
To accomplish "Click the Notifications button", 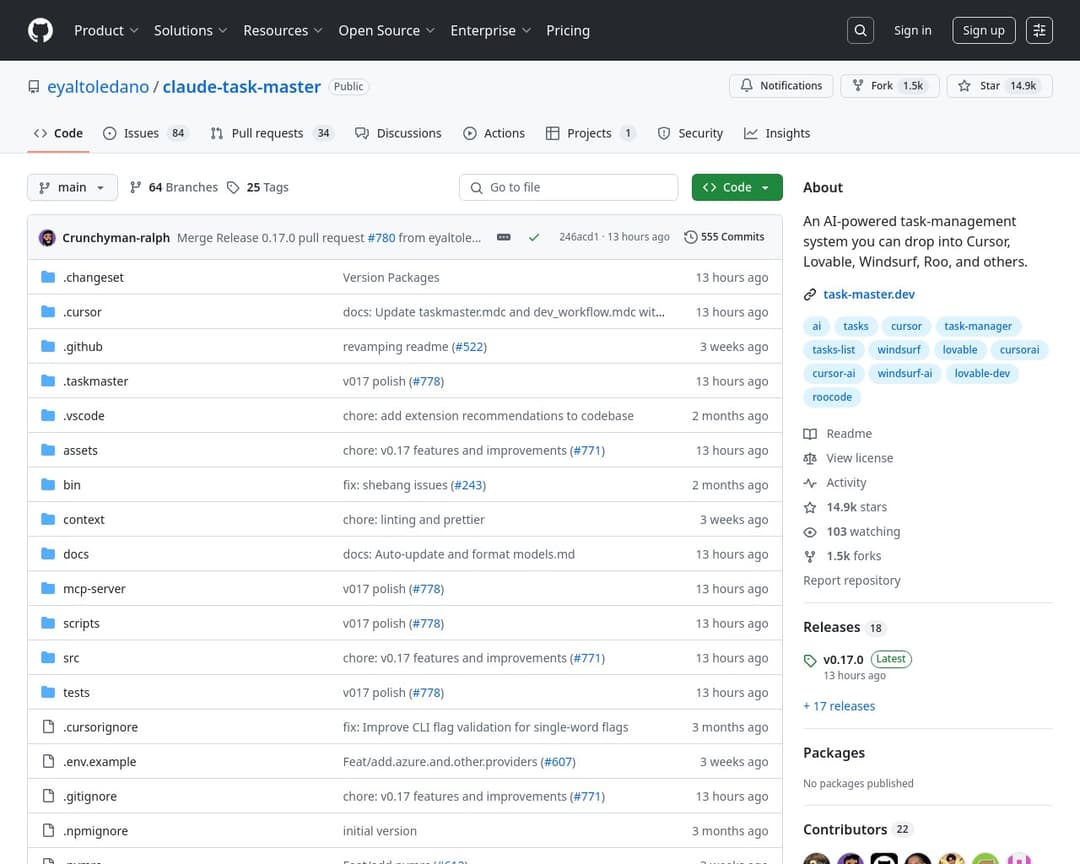I will (x=781, y=85).
